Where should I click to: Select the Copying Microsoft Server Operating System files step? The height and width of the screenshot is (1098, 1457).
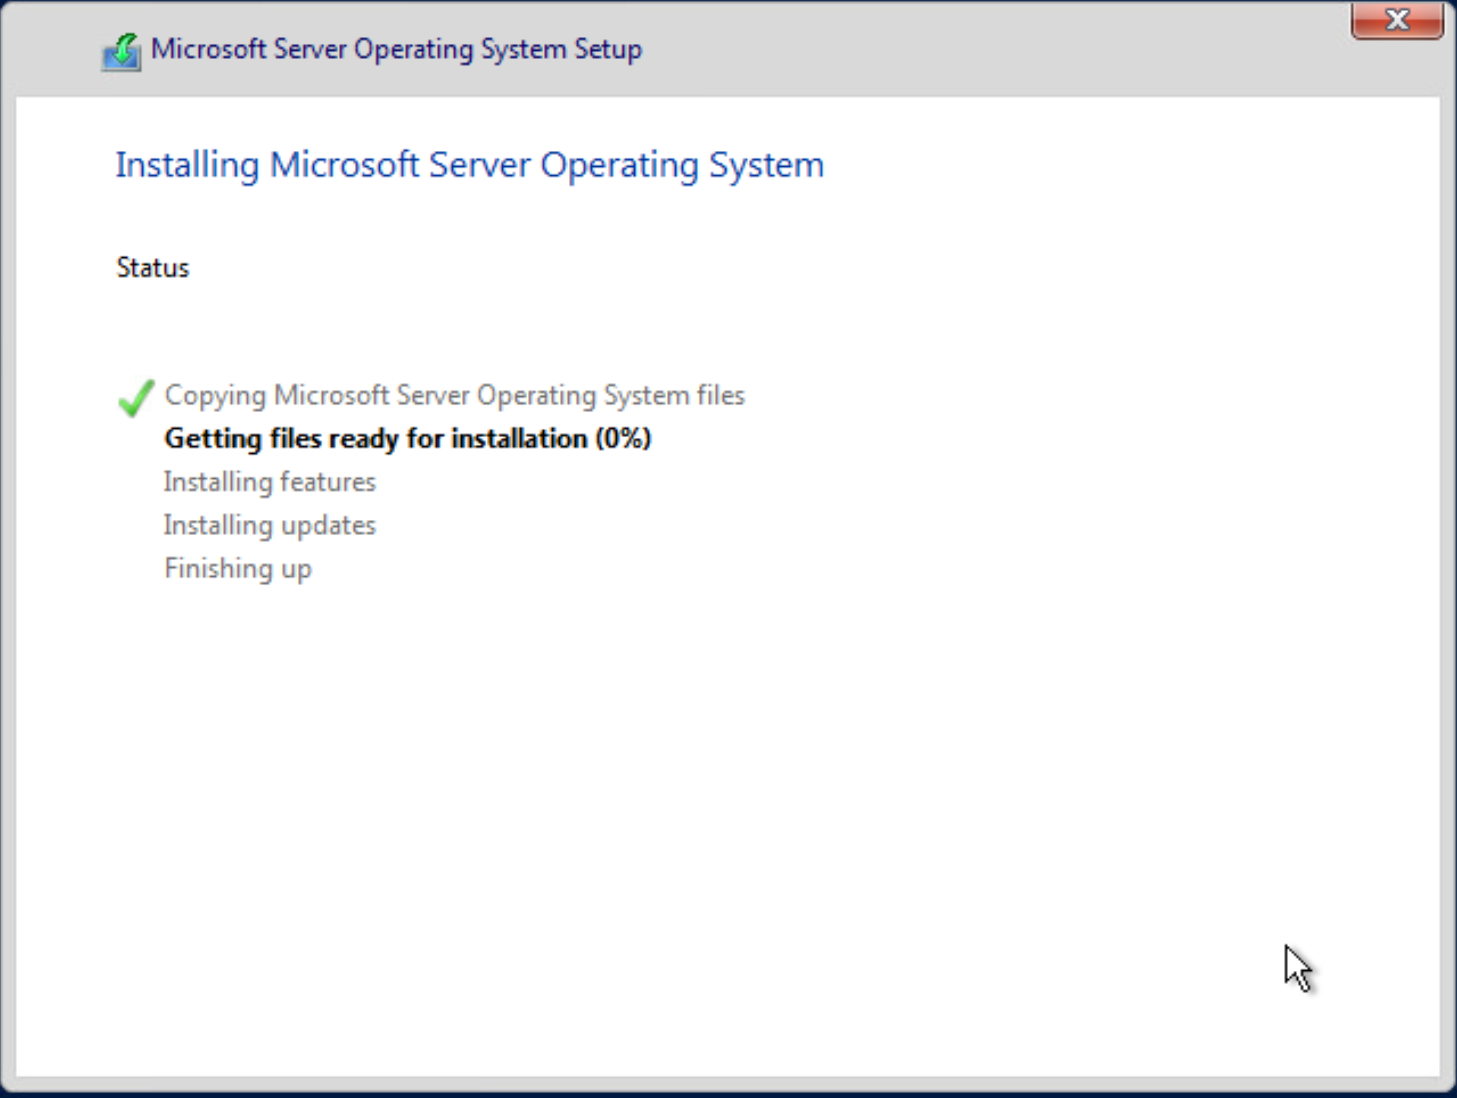pyautogui.click(x=454, y=395)
